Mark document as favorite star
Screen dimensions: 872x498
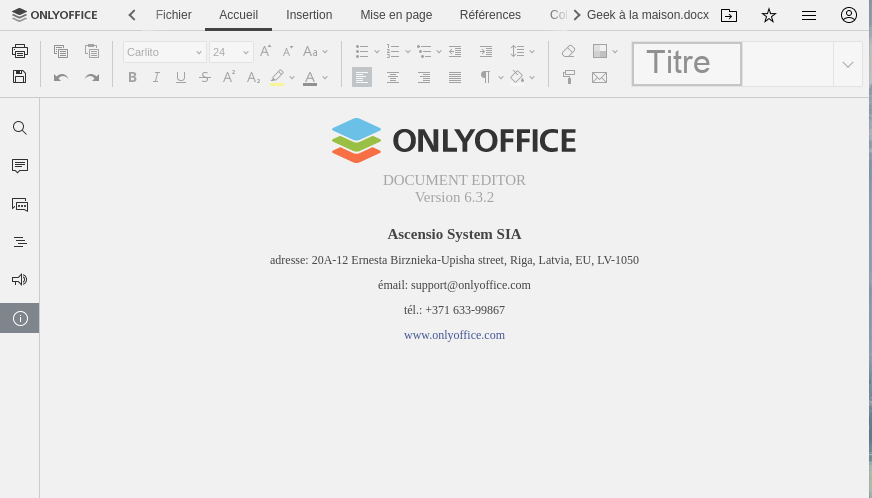769,15
